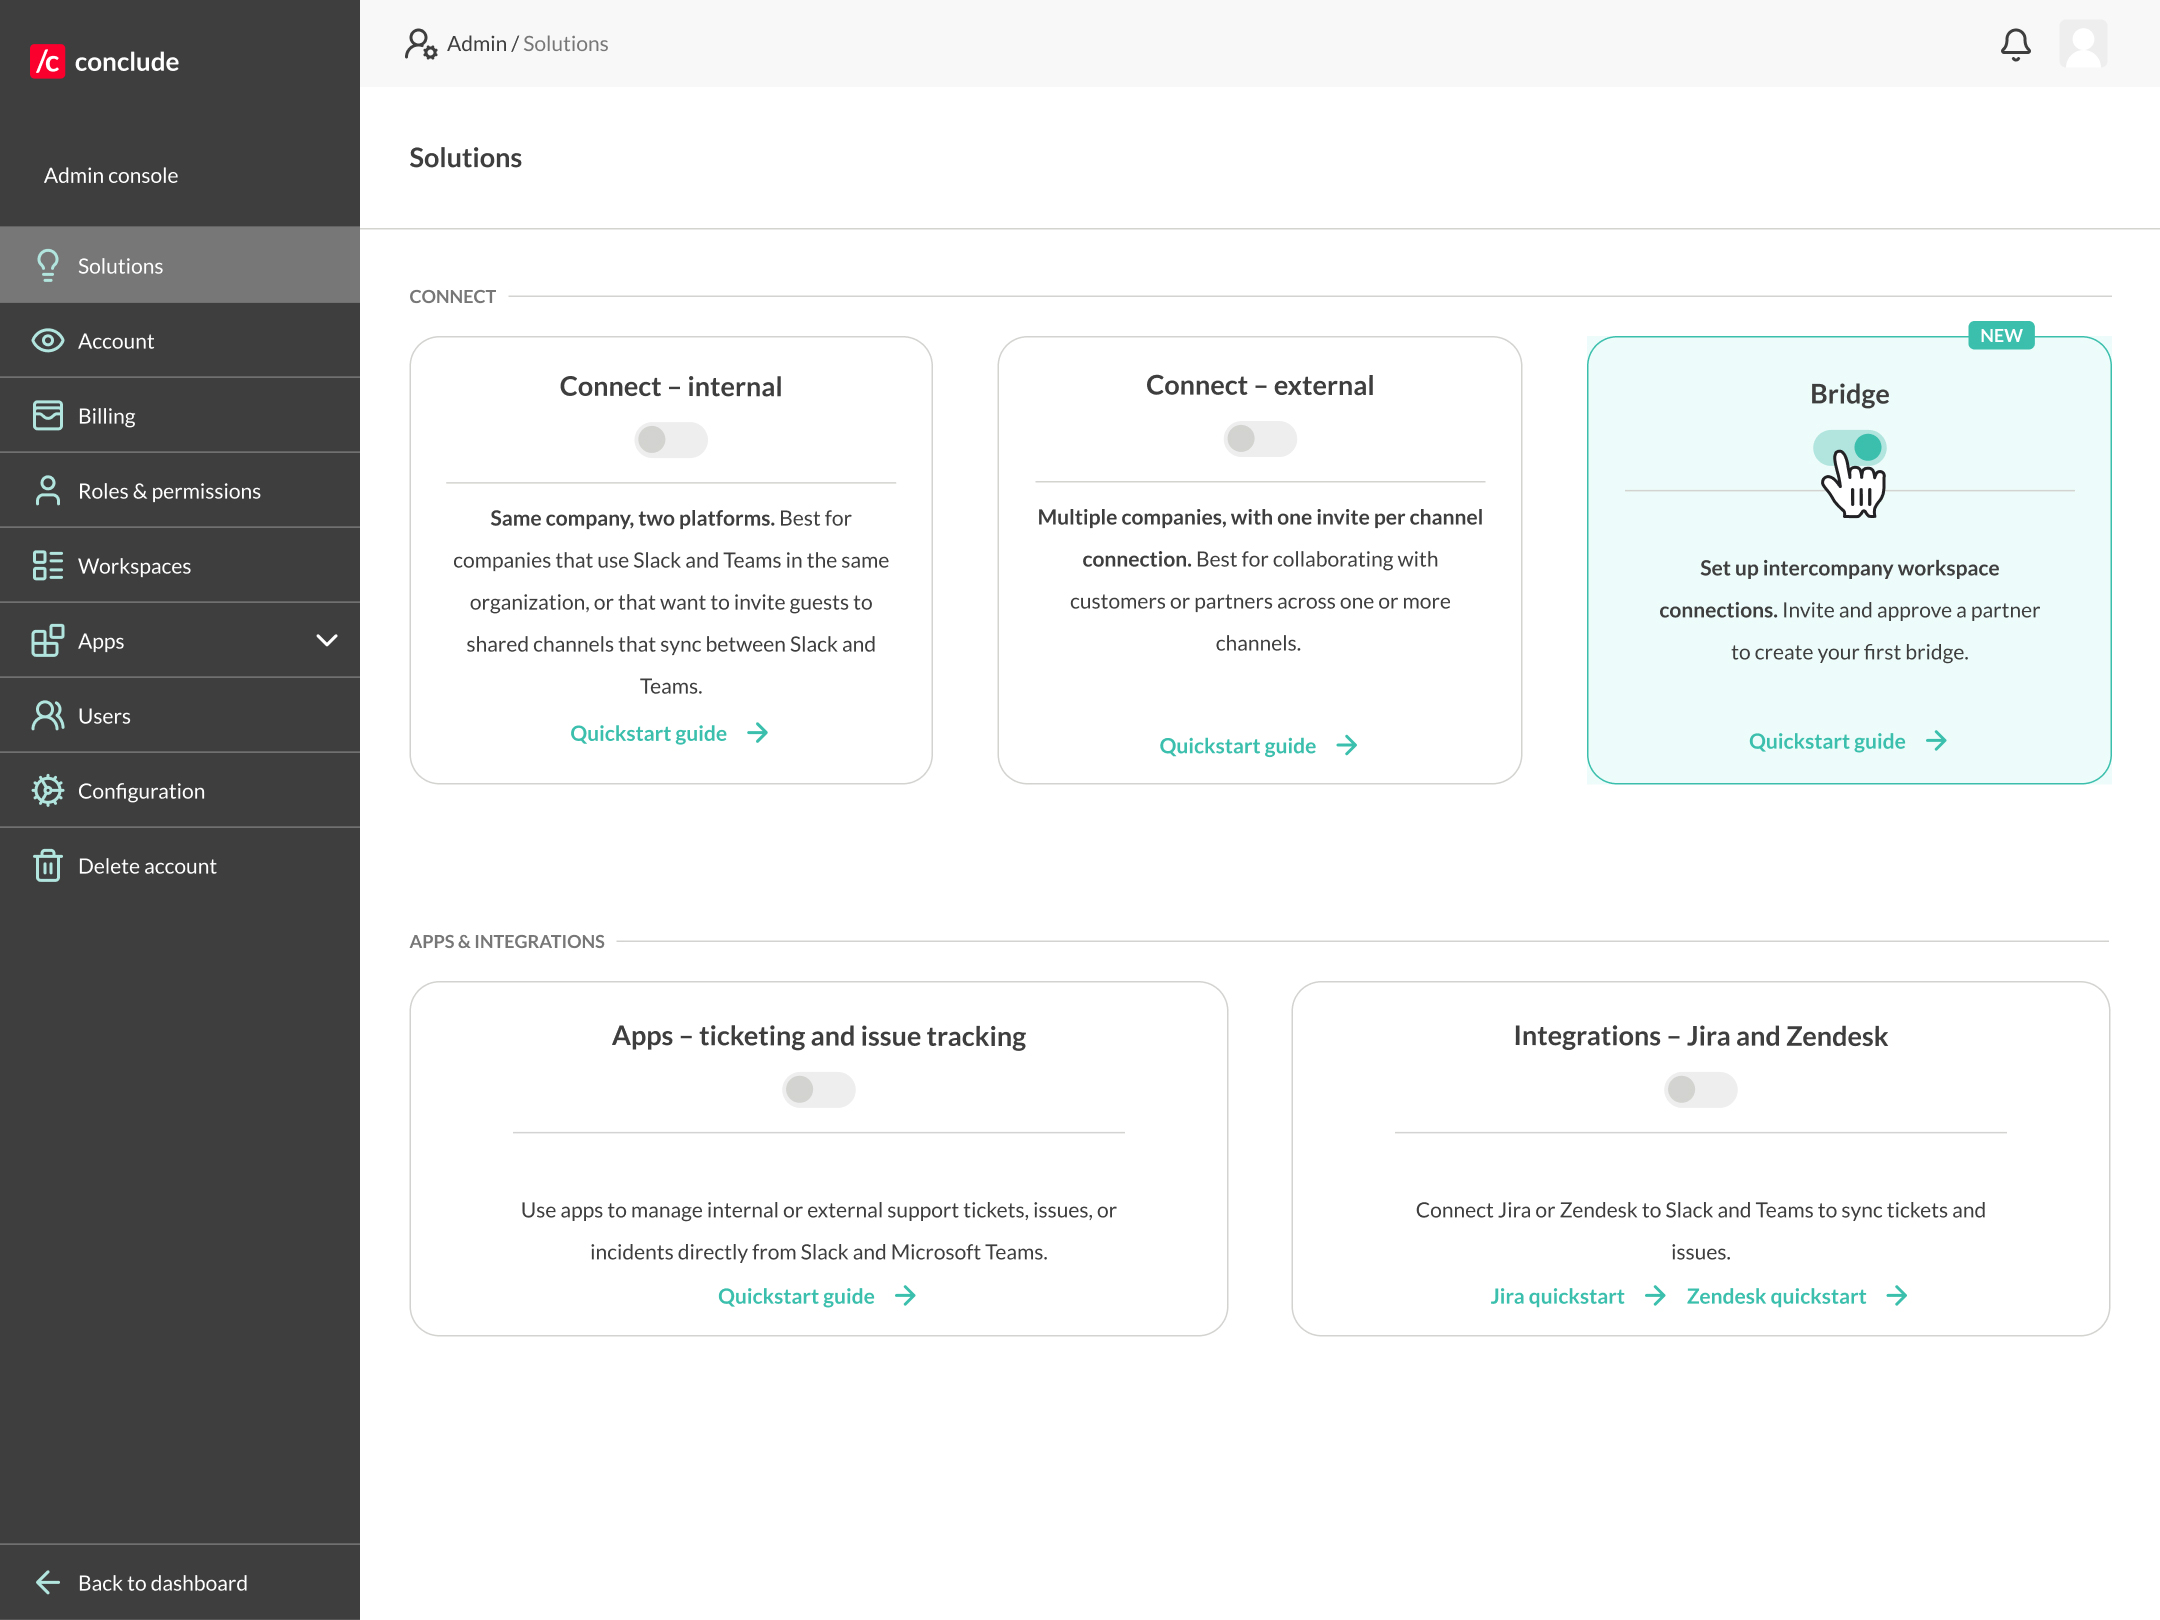Turn off the Bridge toggle
Viewport: 2160px width, 1620px height.
[x=1849, y=448]
